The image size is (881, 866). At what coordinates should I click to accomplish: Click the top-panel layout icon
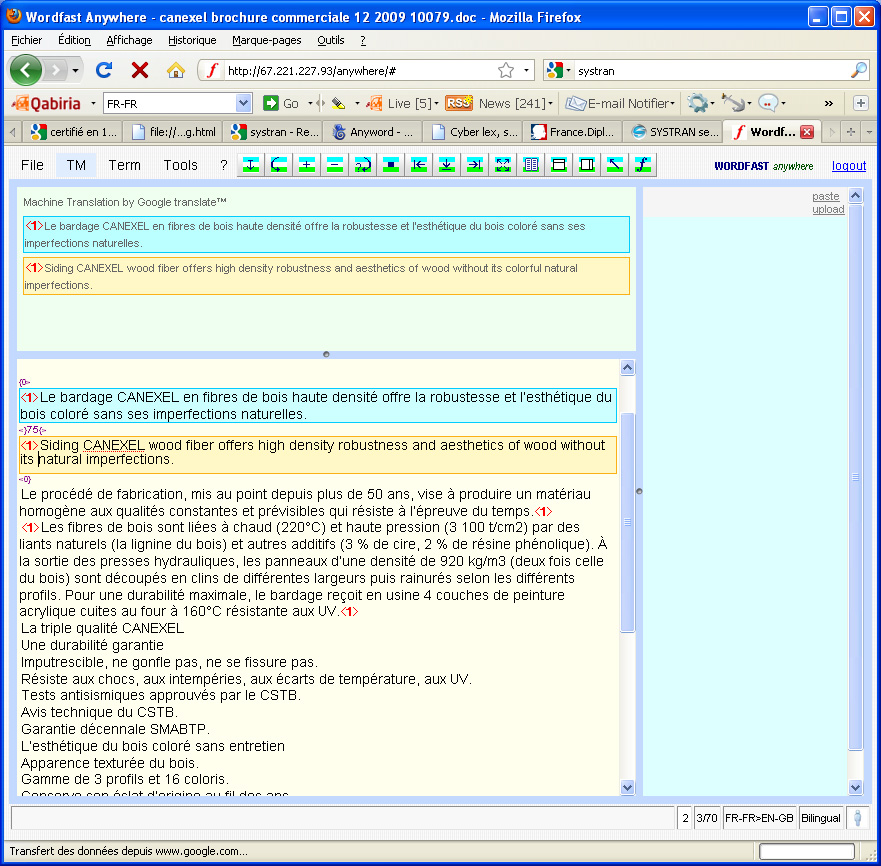(559, 165)
